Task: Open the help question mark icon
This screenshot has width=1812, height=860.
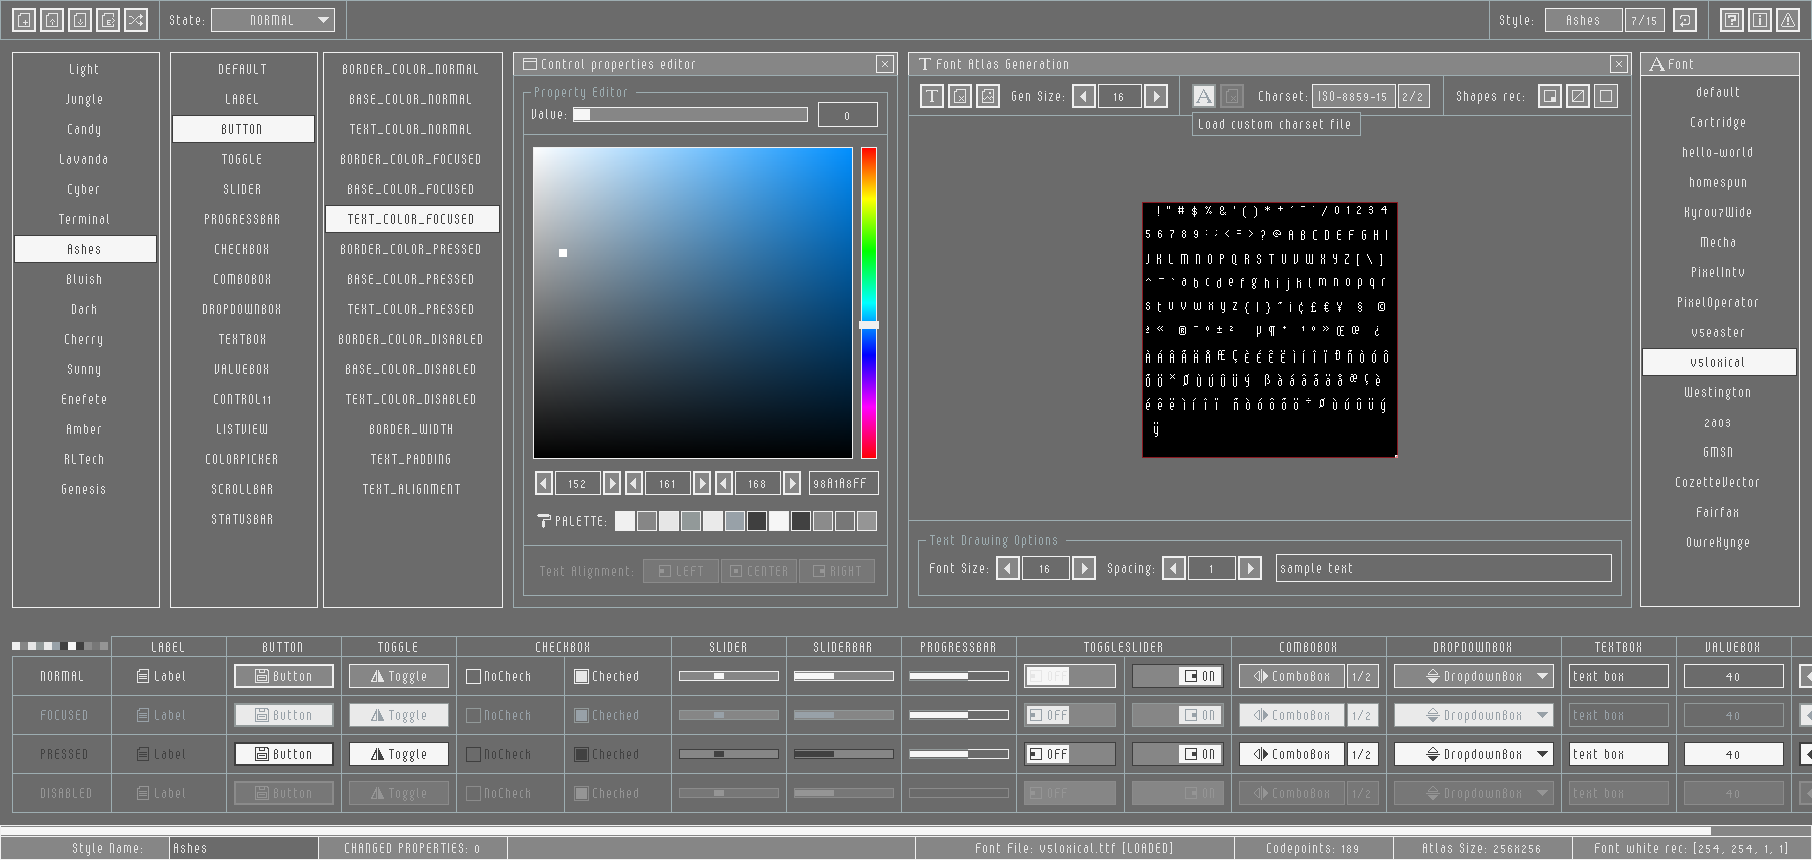Action: [x=1732, y=20]
